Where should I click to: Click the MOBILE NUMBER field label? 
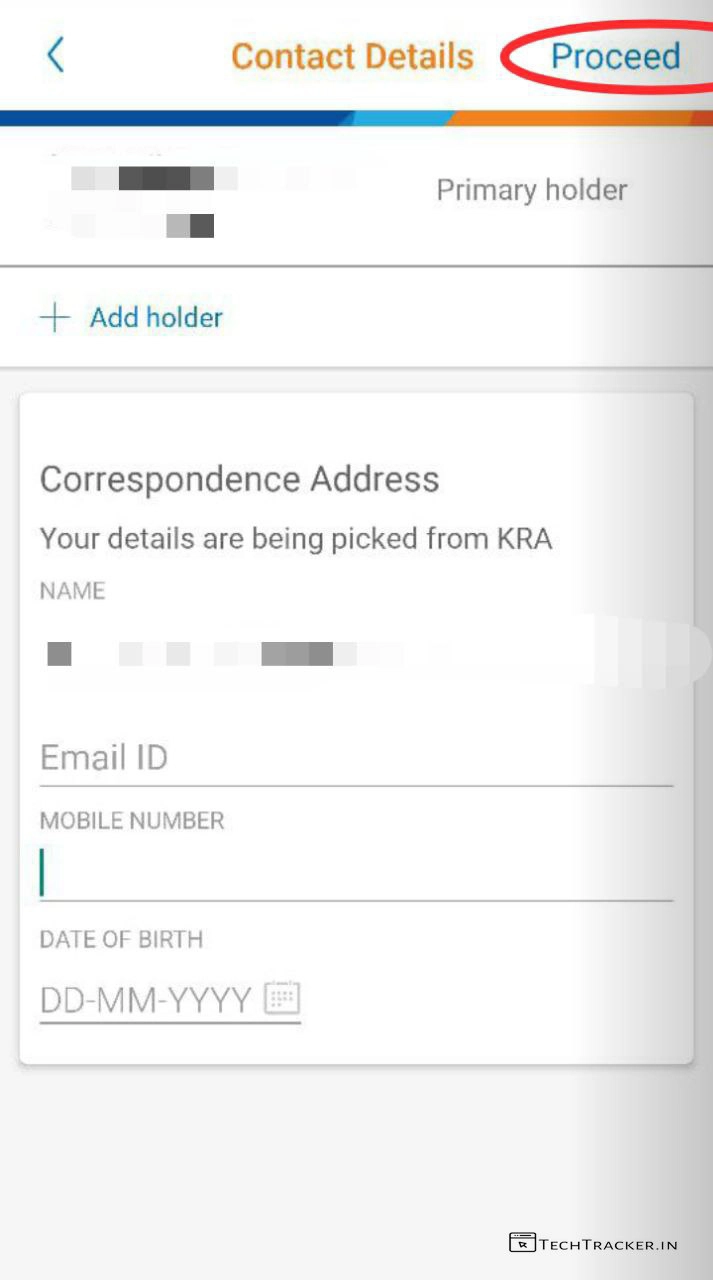132,821
